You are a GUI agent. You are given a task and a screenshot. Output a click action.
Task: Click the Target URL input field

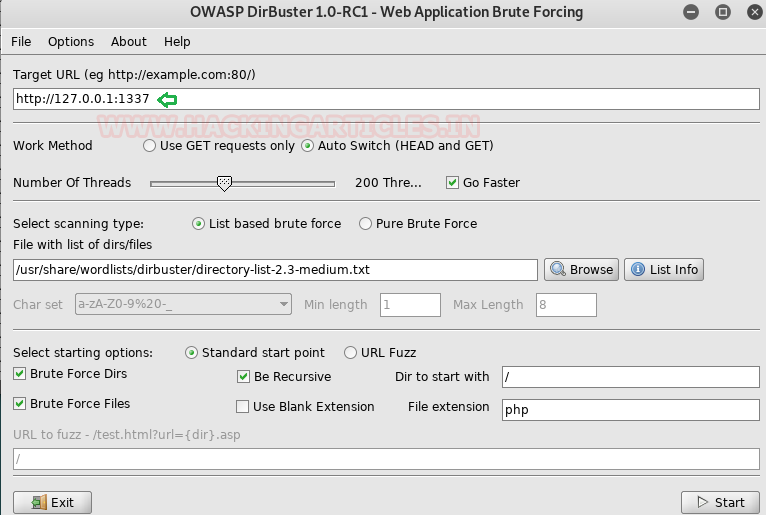386,99
